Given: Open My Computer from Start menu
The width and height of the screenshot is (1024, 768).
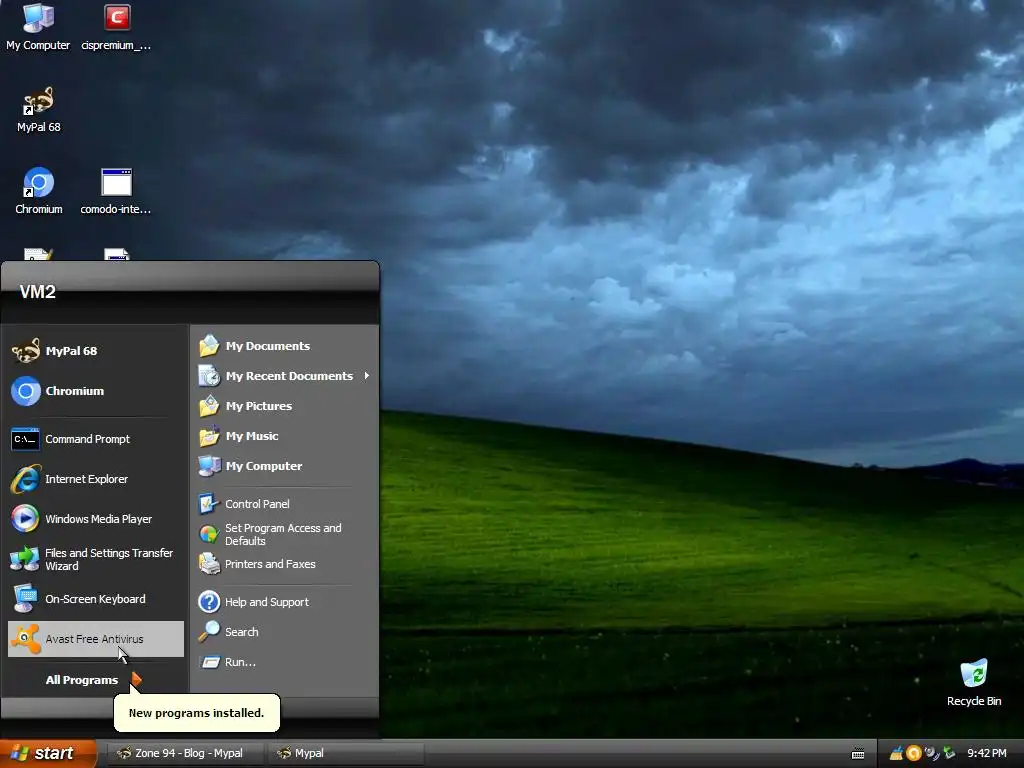Looking at the screenshot, I should [285, 466].
